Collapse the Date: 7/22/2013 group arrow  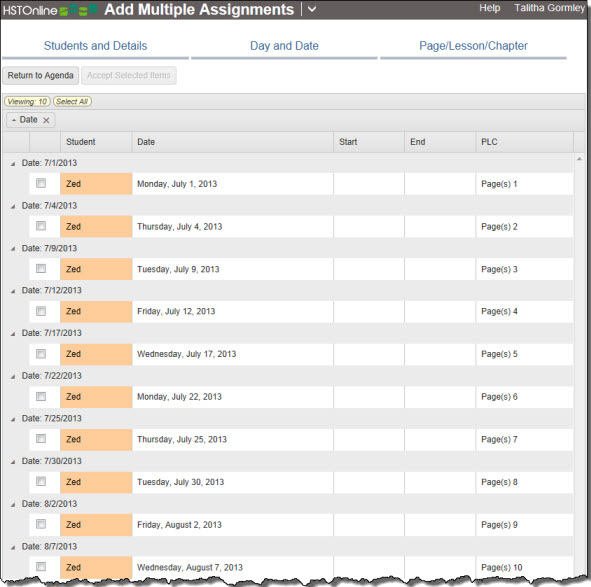tap(13, 376)
